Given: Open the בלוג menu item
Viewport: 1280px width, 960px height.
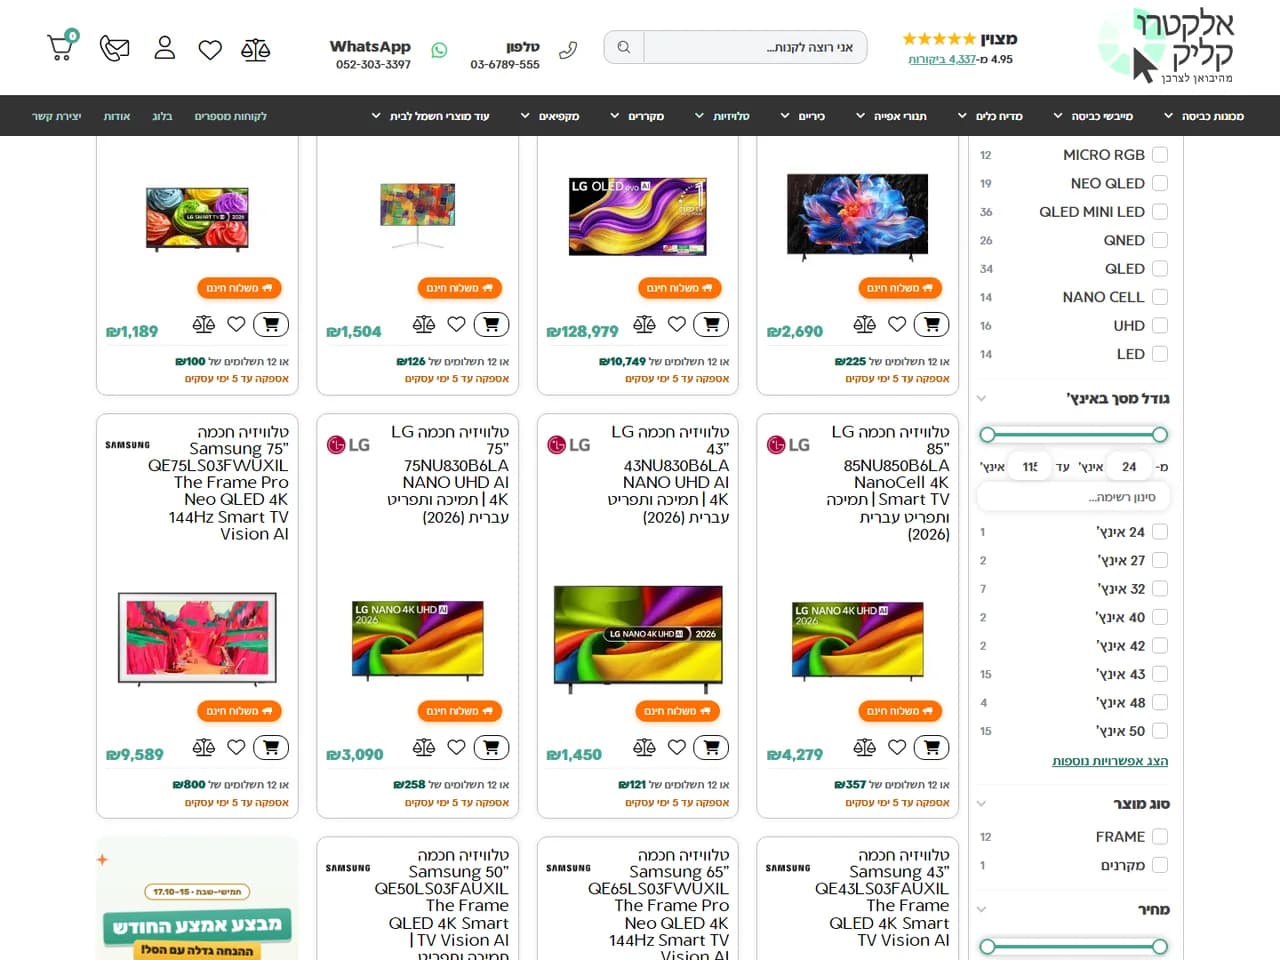Looking at the screenshot, I should coord(162,116).
